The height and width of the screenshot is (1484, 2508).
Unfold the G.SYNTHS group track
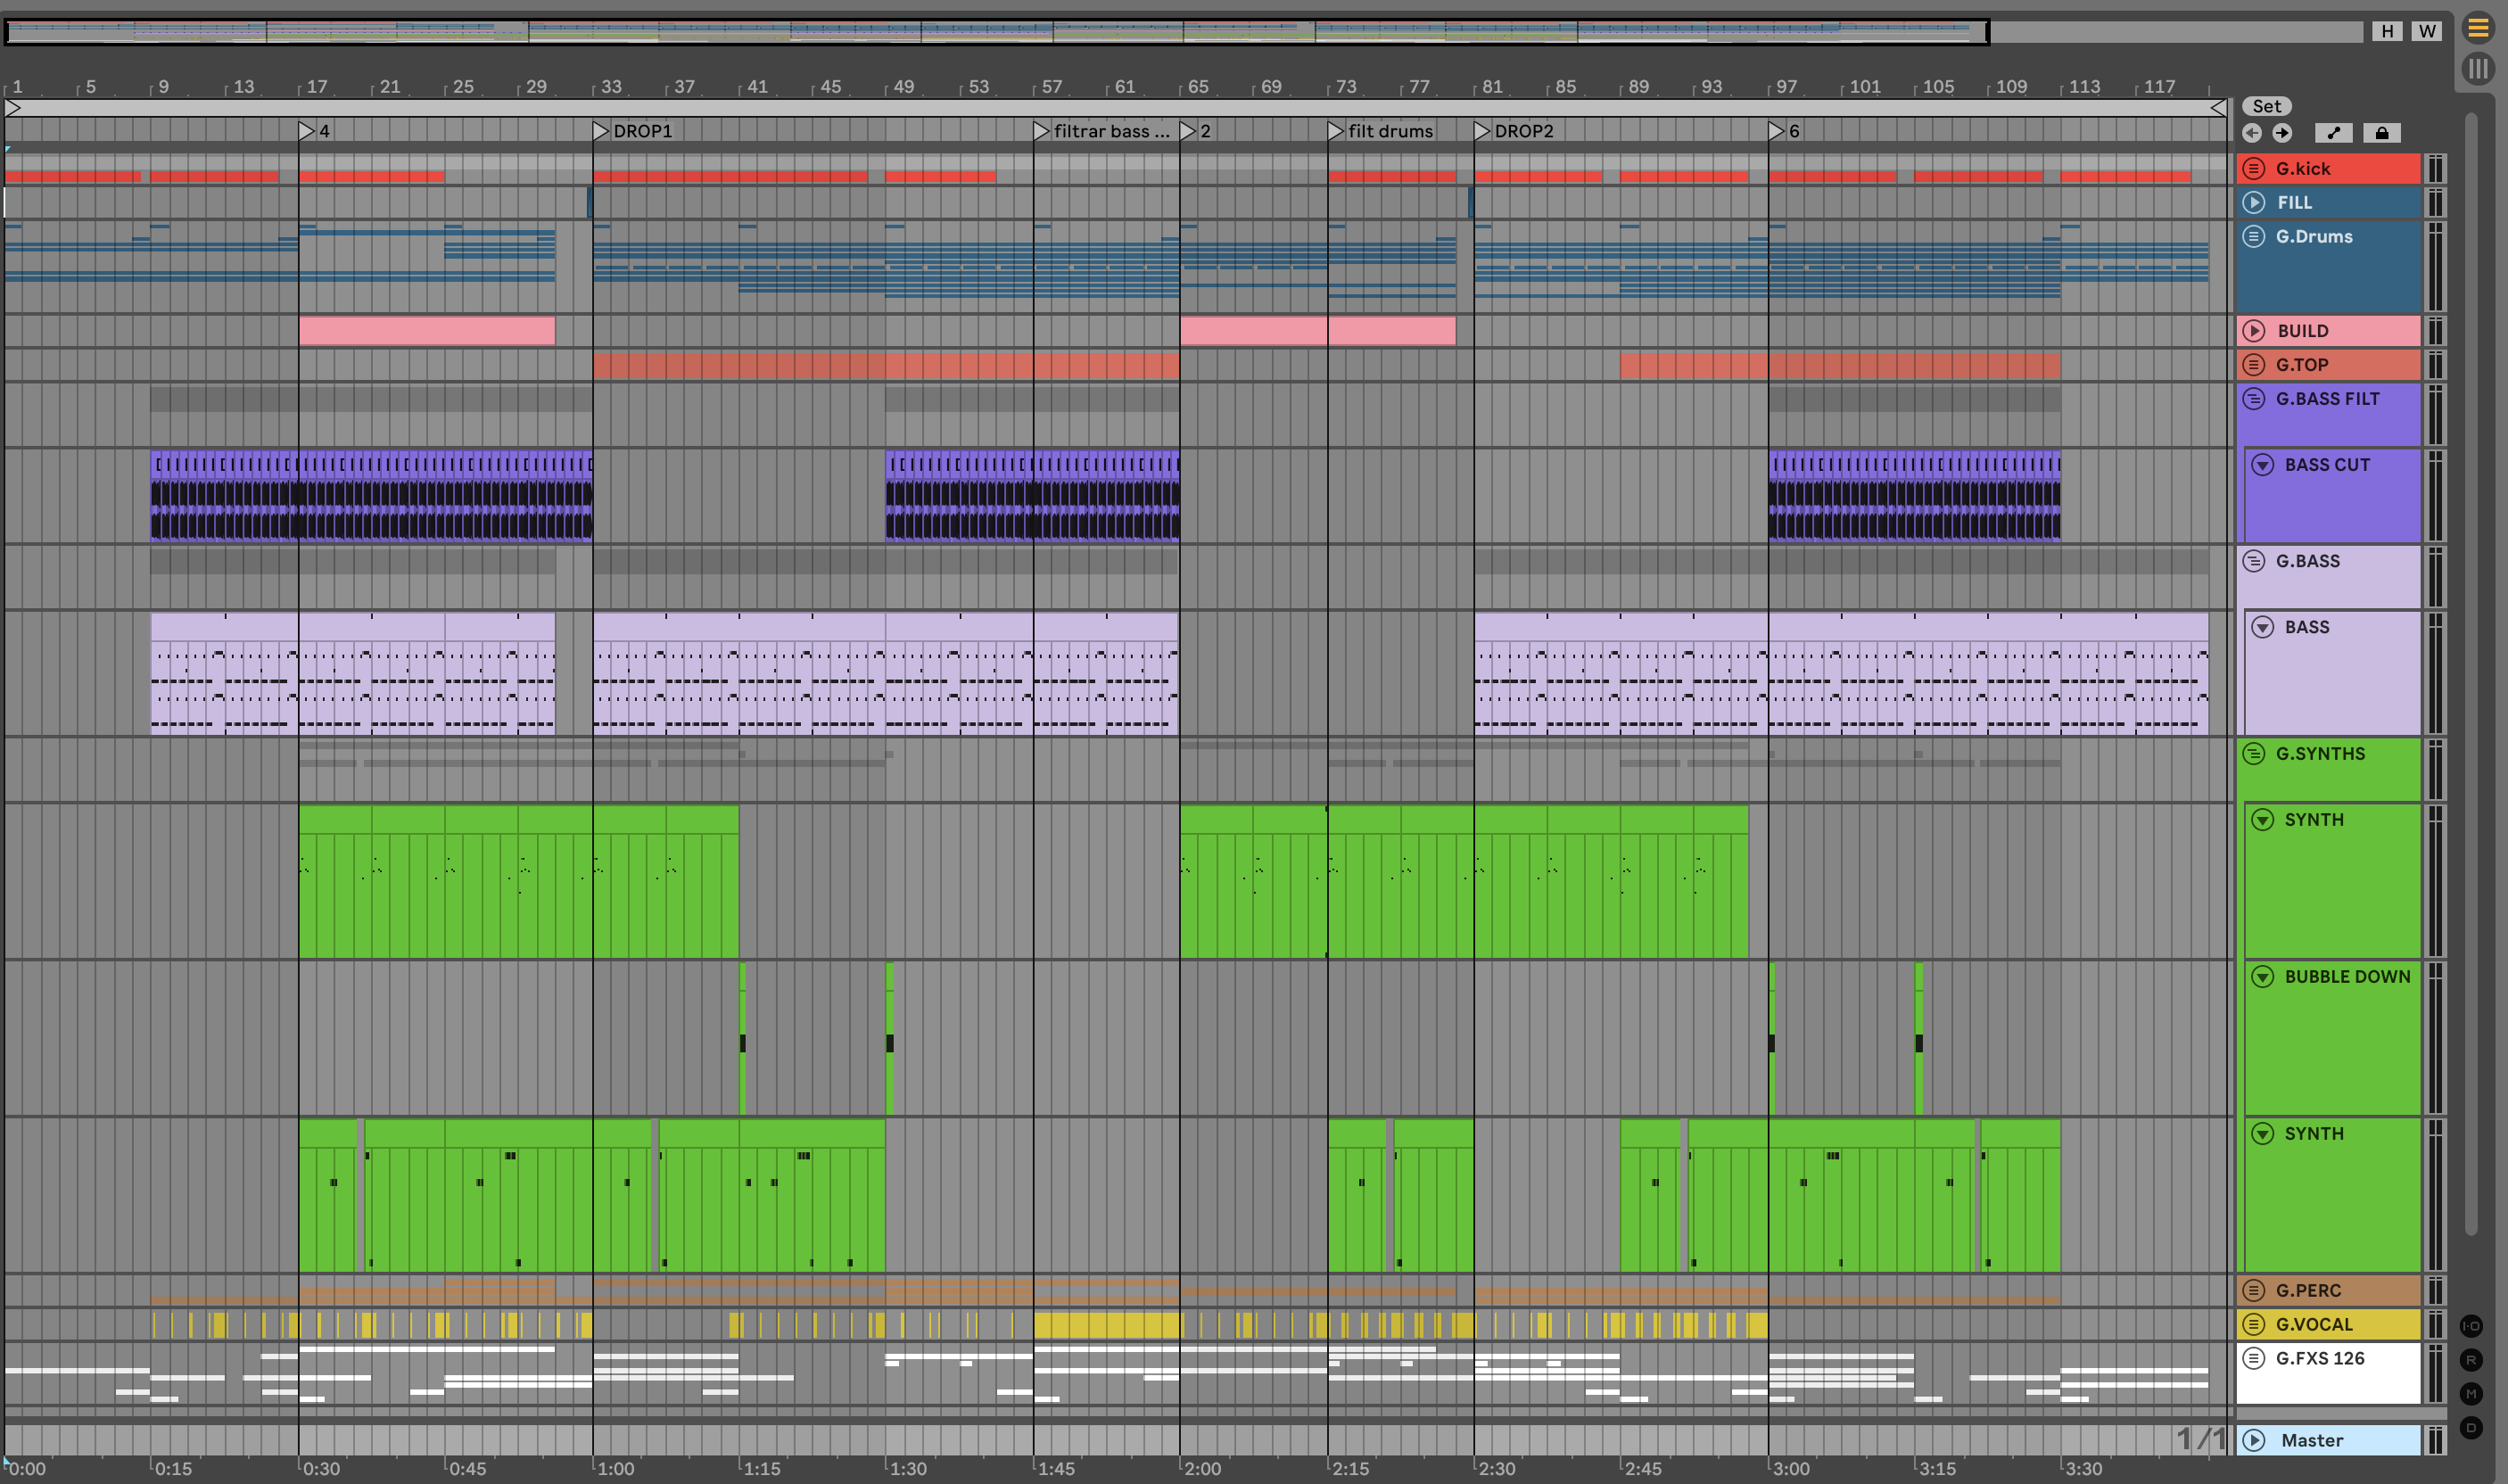point(2254,753)
